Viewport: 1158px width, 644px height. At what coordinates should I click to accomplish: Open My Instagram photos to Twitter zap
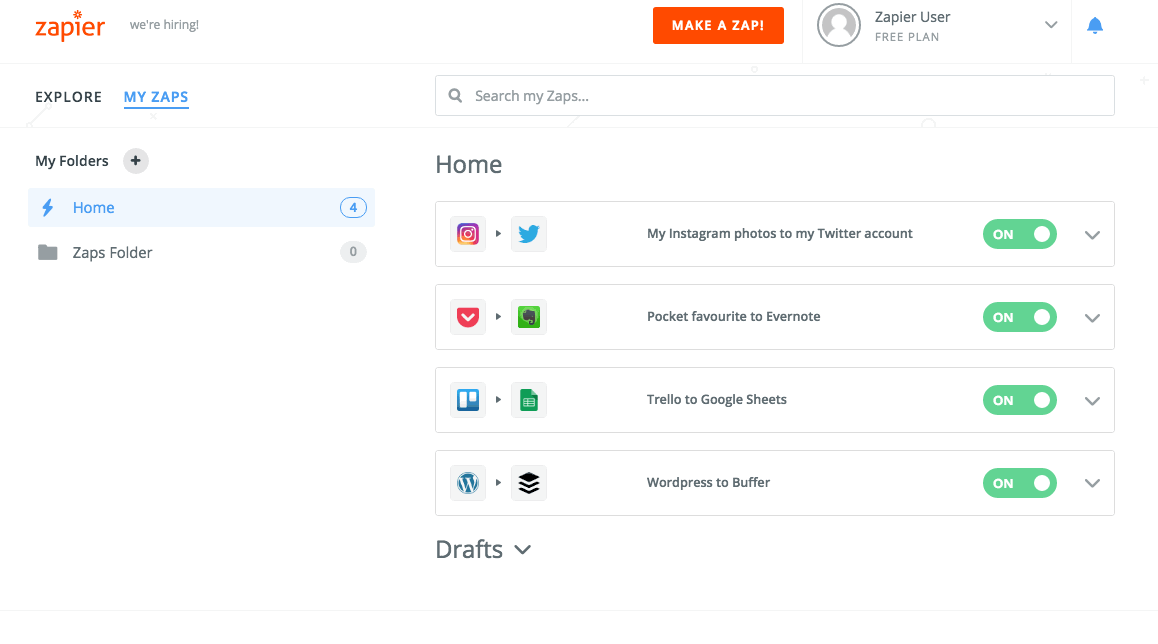(x=779, y=233)
